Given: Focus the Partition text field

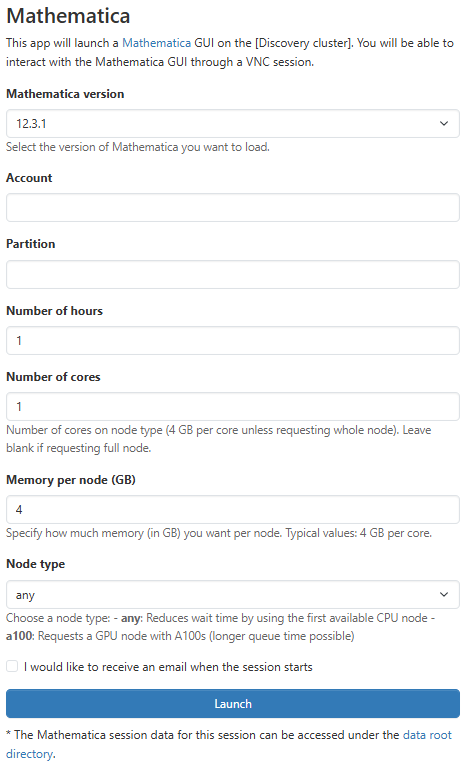Looking at the screenshot, I should tap(232, 274).
